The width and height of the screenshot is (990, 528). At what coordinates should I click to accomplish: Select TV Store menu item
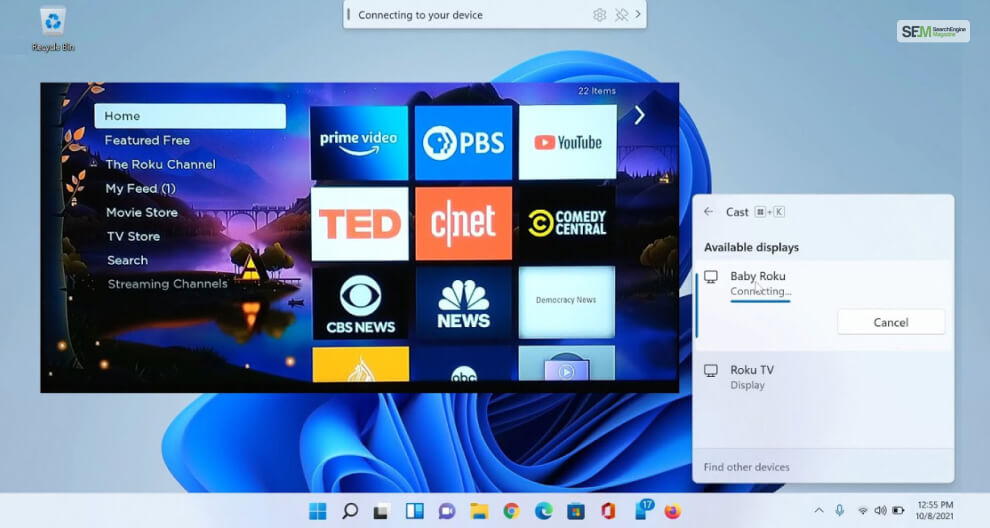coord(133,236)
